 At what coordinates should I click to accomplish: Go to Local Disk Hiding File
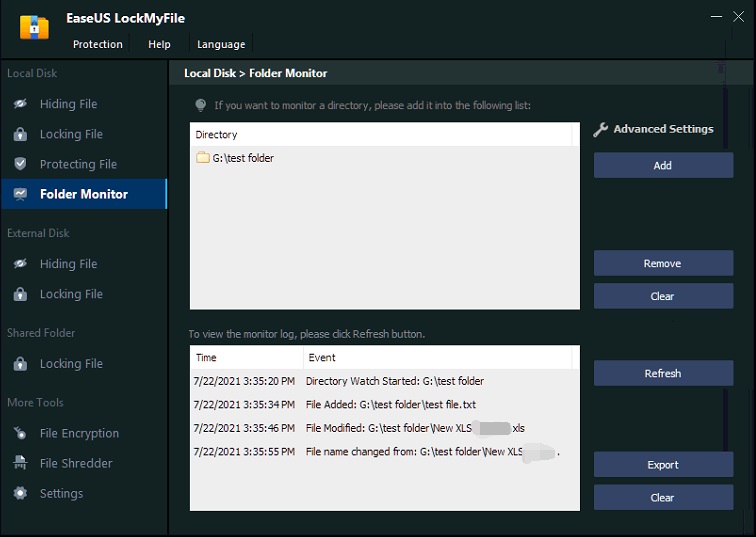[x=84, y=104]
